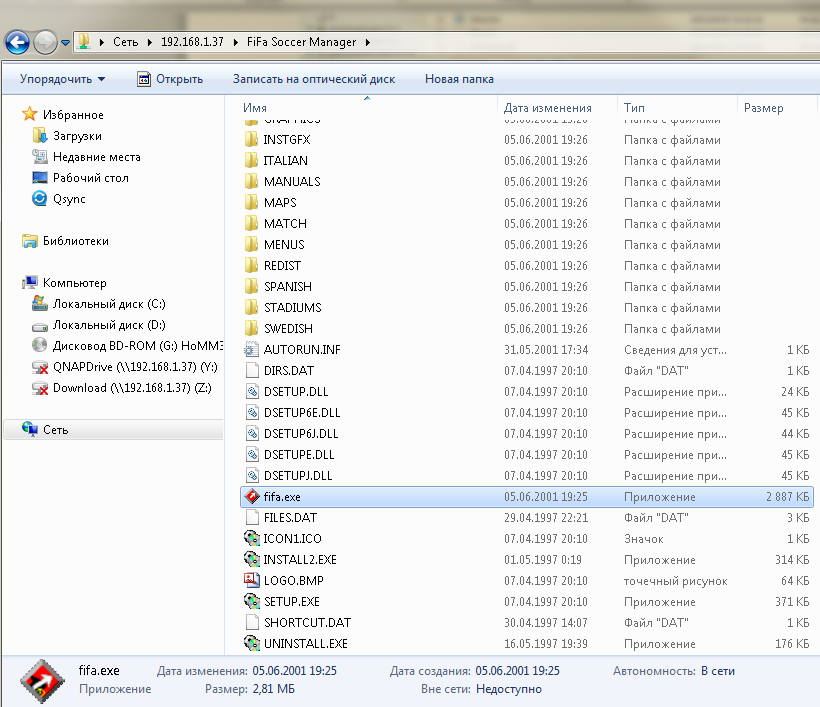
Task: Open disconnected QNAPDrive (Y:) network drive icon
Action: [40, 367]
